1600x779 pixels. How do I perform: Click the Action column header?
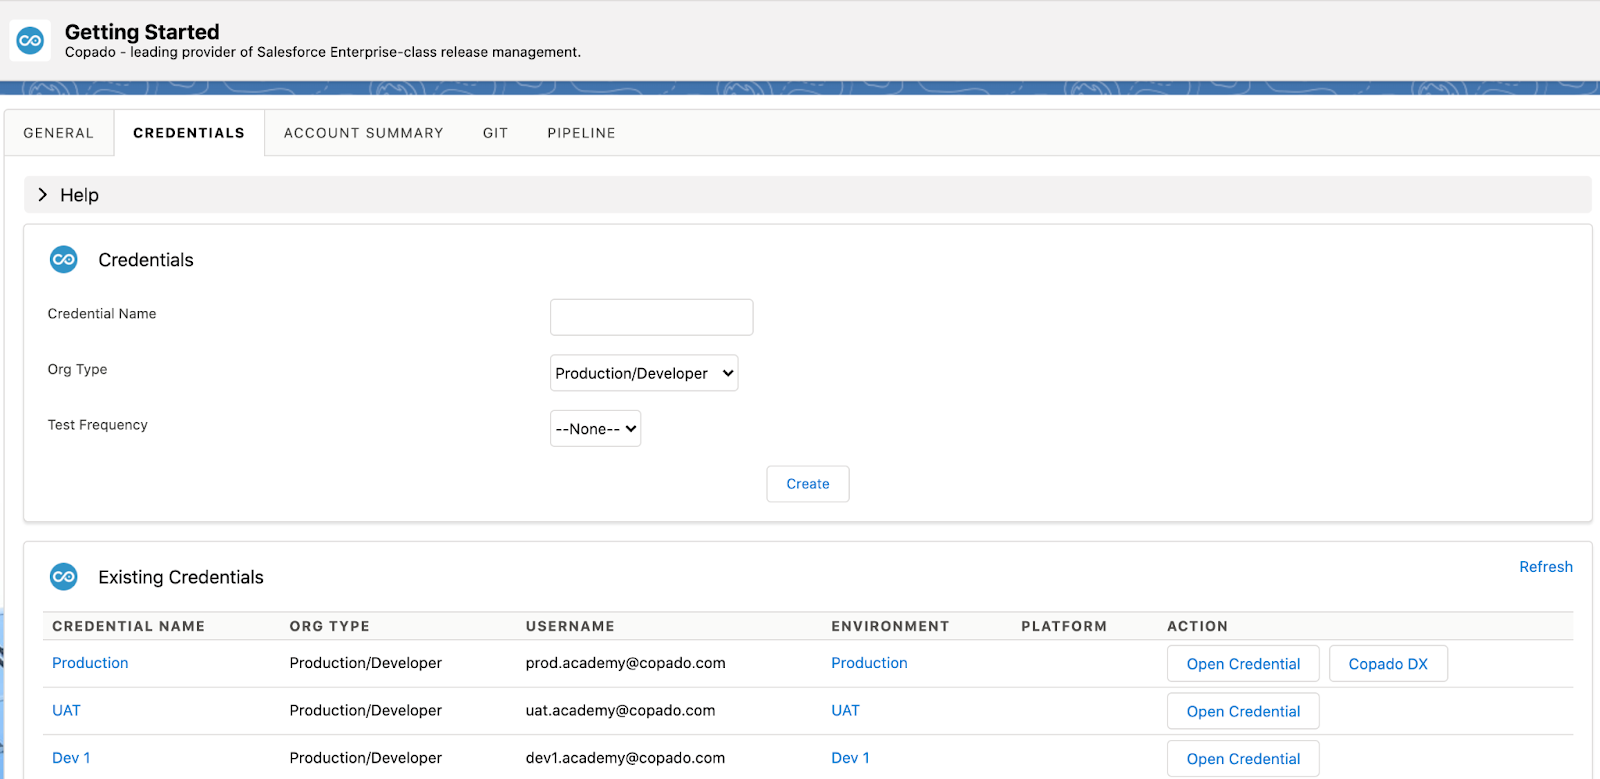tap(1197, 626)
